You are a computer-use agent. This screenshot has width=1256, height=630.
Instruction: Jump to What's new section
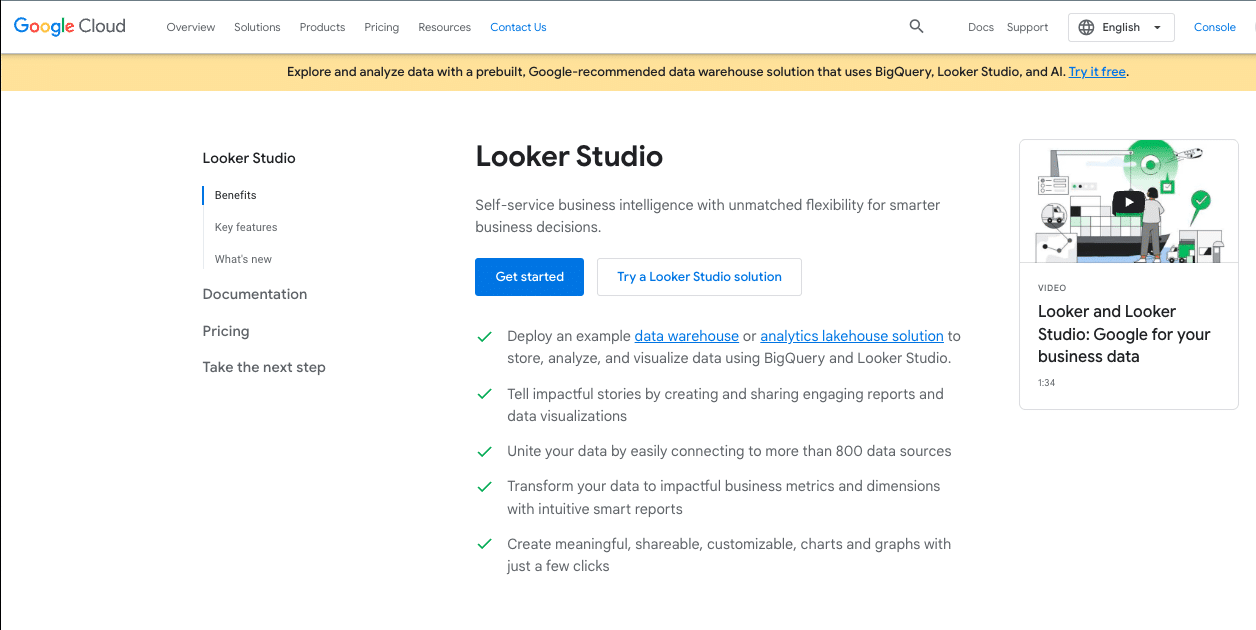pyautogui.click(x=243, y=259)
